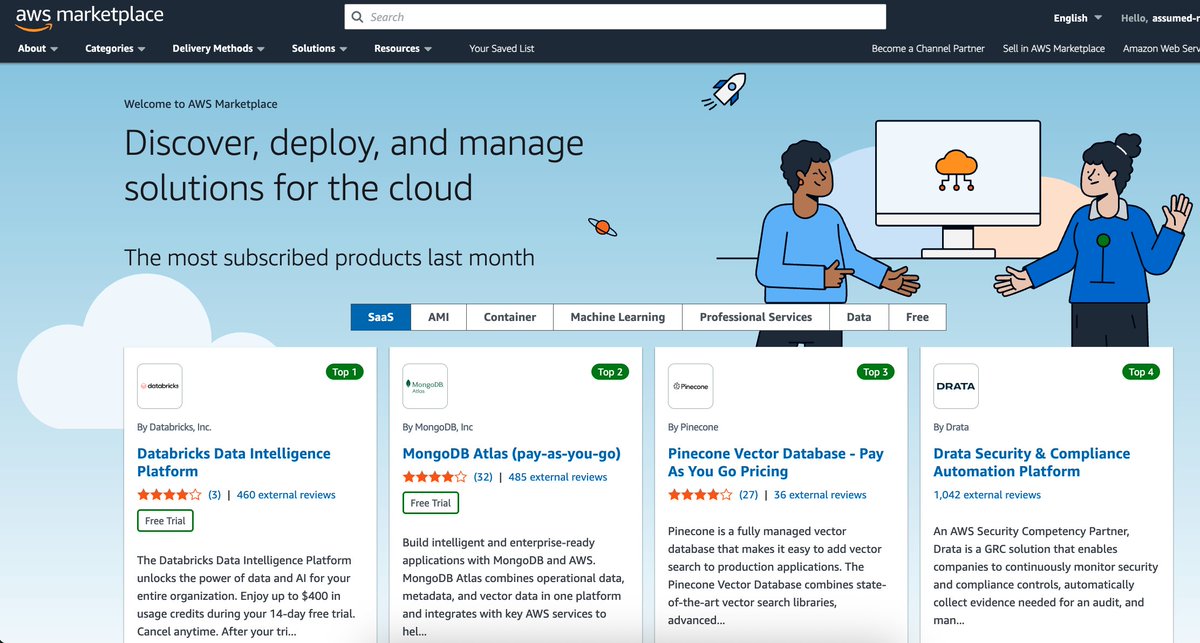Open Databricks Data Intelligence Platform listing
Image resolution: width=1200 pixels, height=643 pixels.
(x=234, y=462)
